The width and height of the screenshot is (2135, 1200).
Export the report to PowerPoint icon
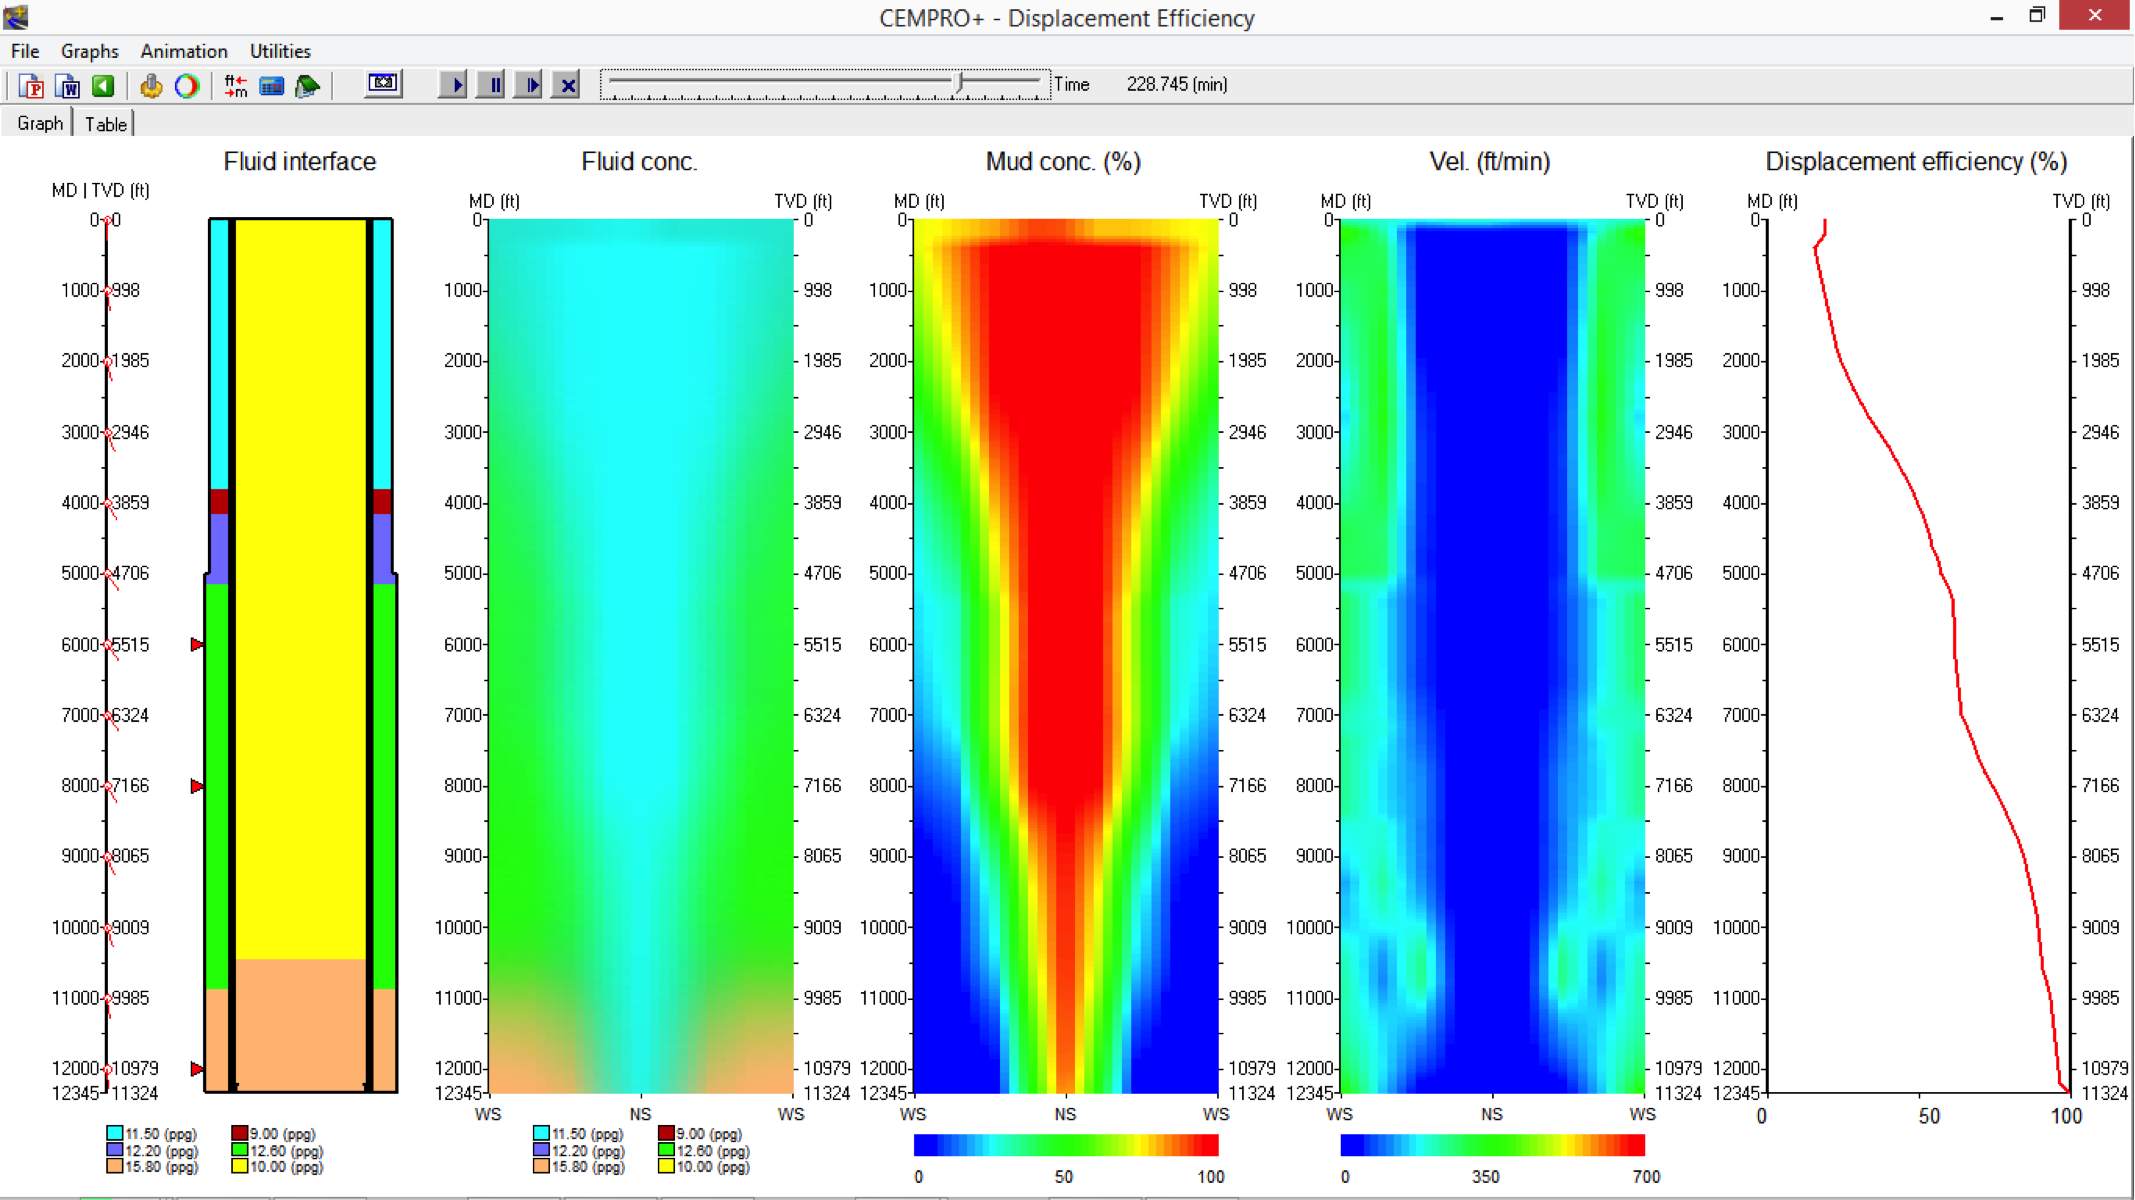31,86
